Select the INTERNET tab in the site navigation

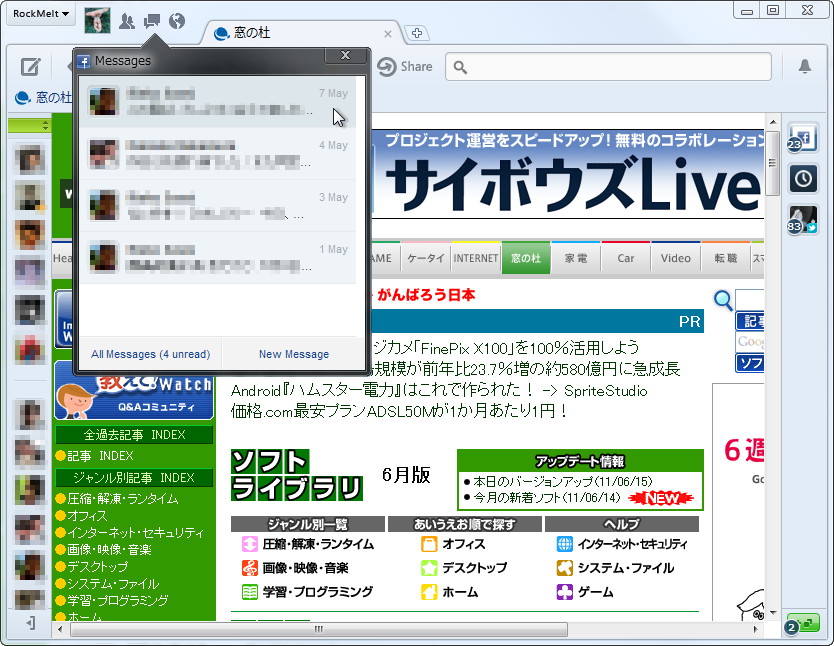(x=475, y=257)
